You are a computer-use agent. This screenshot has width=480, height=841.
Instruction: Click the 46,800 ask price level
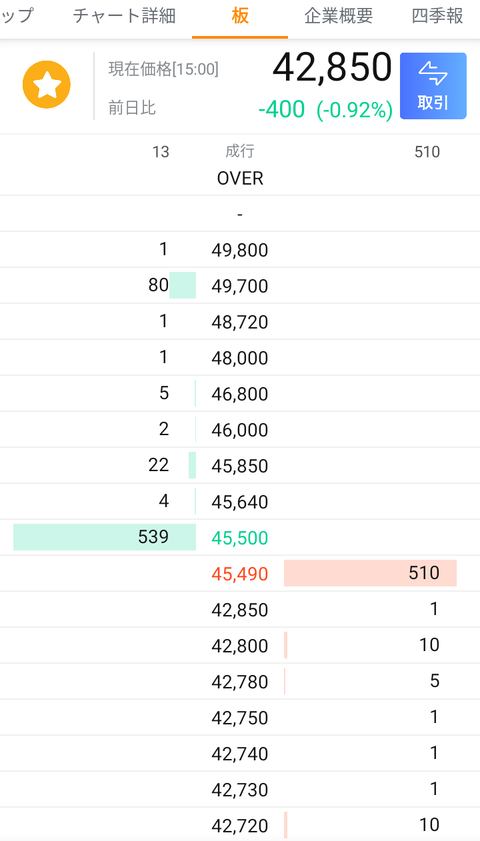tap(240, 394)
